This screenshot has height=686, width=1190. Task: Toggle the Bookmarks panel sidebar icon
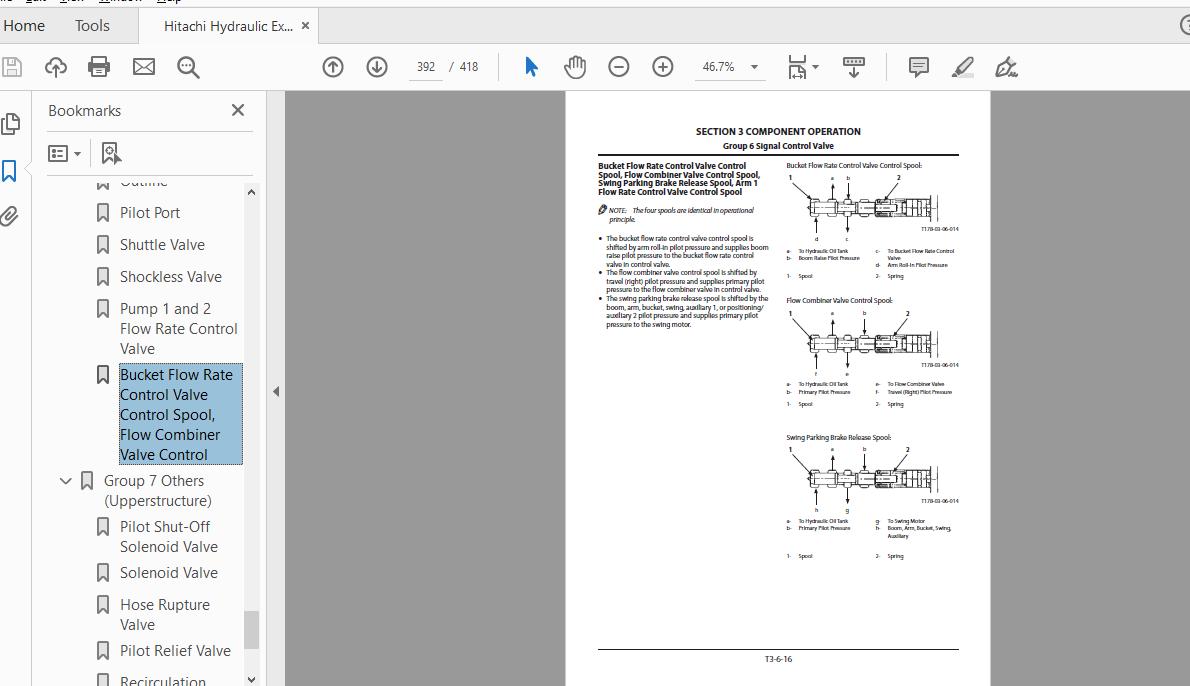[9, 171]
